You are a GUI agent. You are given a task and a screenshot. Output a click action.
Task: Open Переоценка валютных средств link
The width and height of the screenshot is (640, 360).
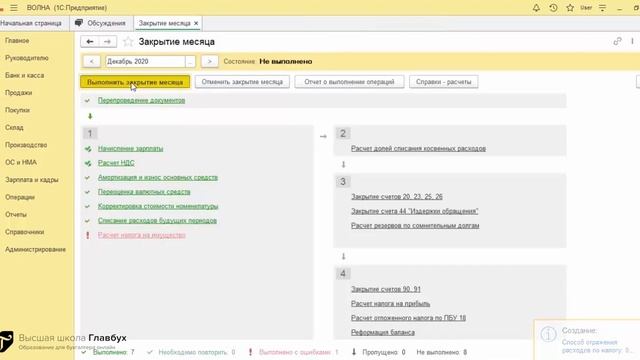click(144, 192)
